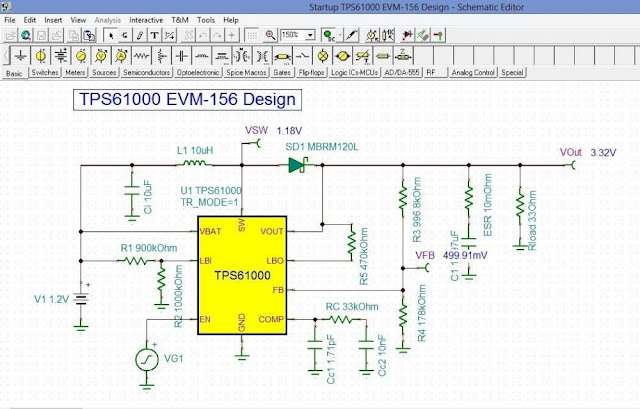Screen dimensions: 640x409
Task: Select the yellow TPS61000 chip in schematic
Action: point(242,276)
